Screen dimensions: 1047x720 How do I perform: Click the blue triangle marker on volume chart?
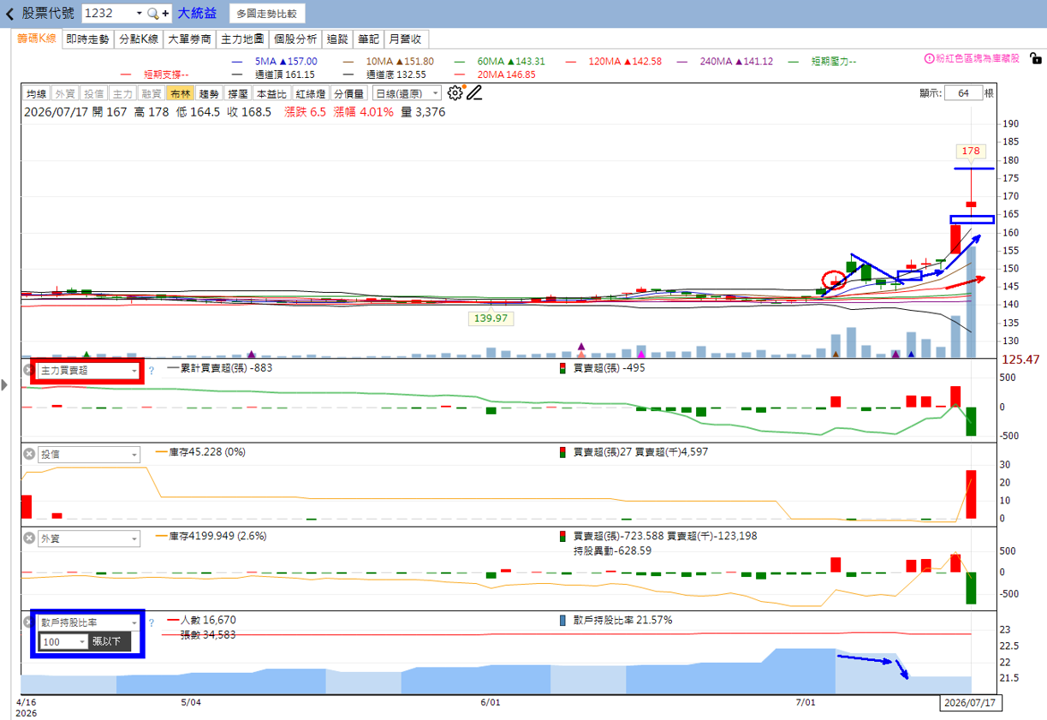click(x=911, y=354)
